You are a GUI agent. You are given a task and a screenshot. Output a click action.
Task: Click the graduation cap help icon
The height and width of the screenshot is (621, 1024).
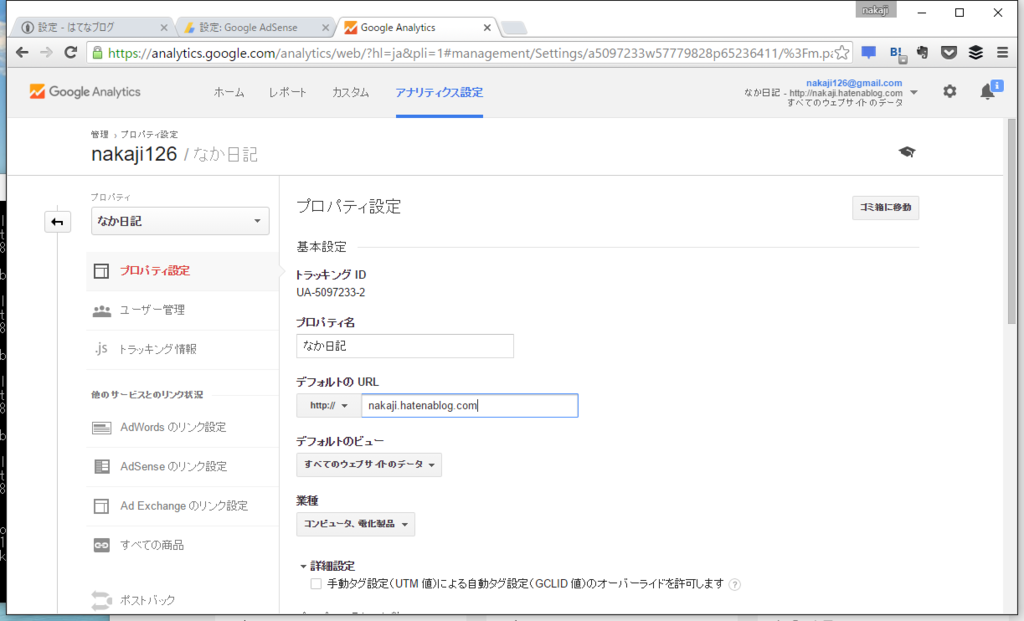click(906, 152)
